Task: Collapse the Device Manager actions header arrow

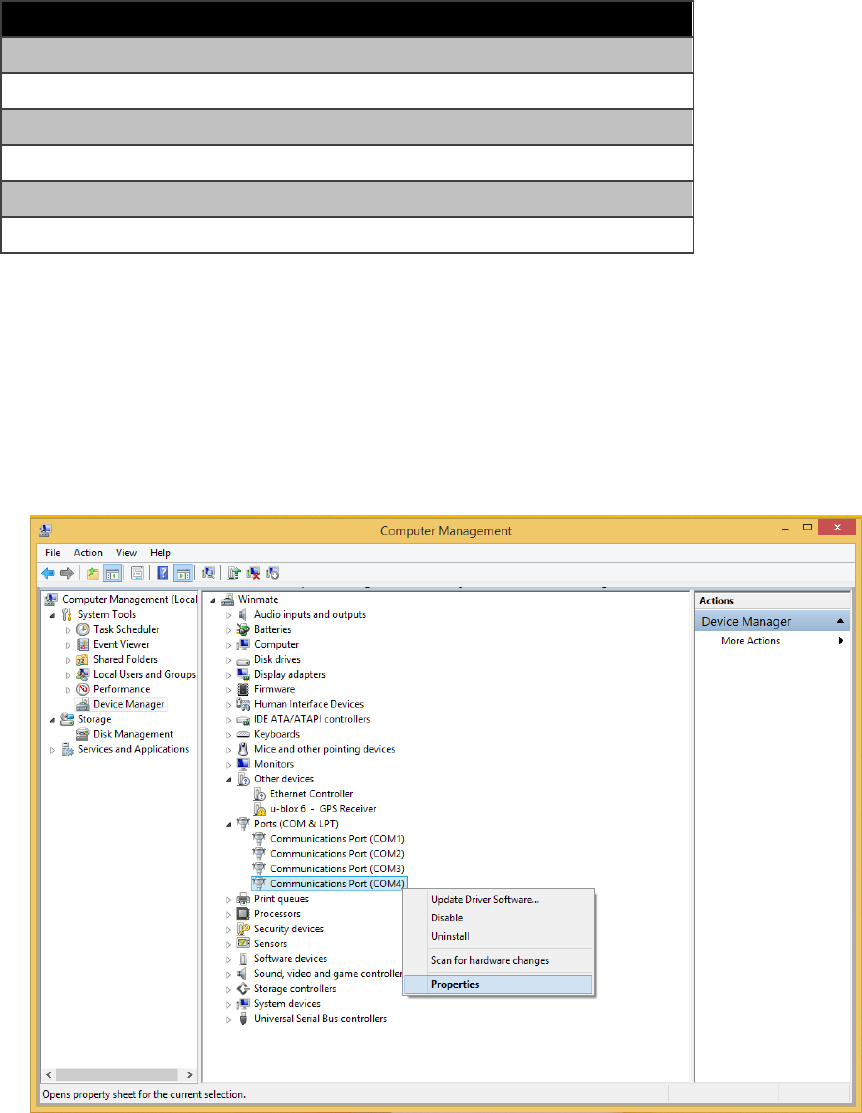Action: [x=840, y=621]
